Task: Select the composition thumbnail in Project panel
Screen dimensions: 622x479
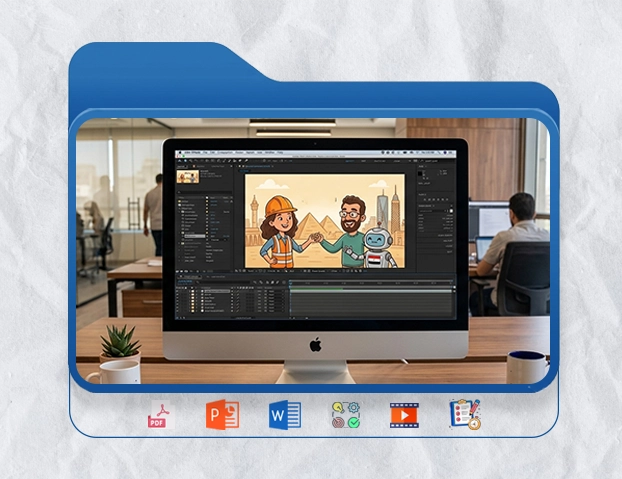Action: pos(188,176)
